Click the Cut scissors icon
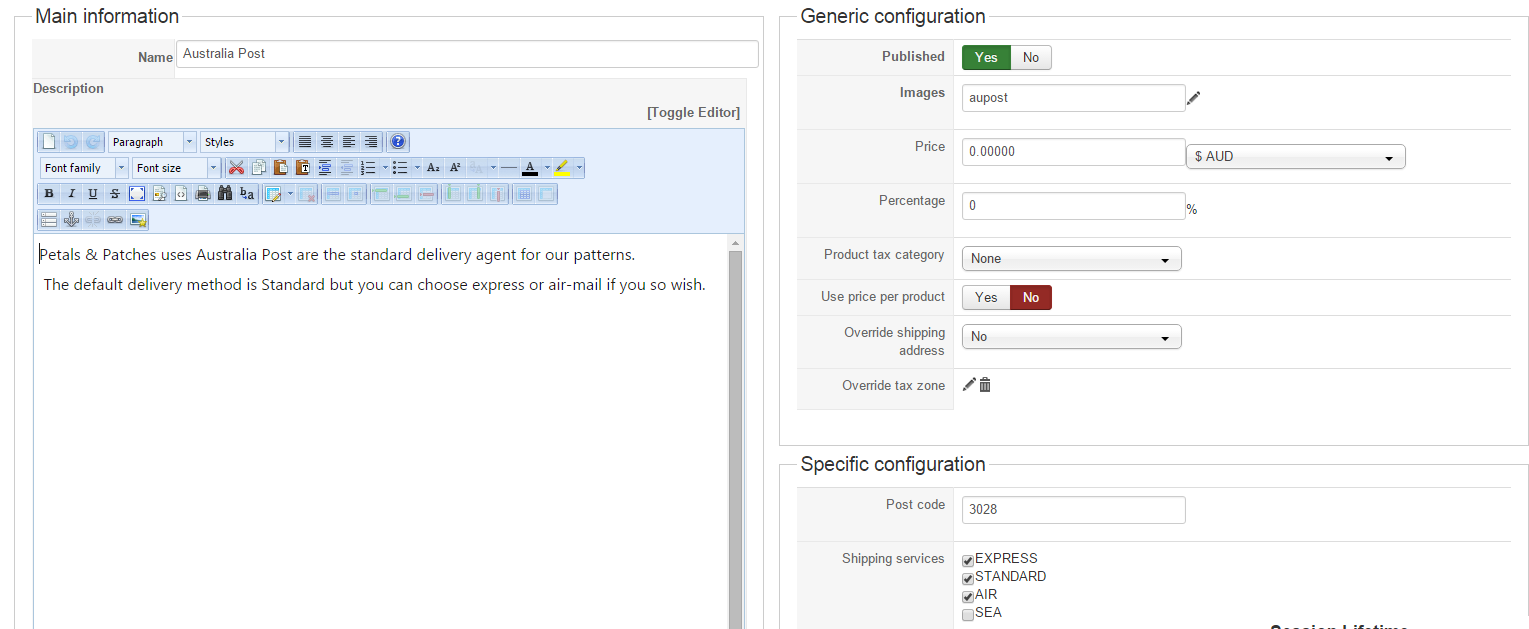Screen dimensions: 1529x629 (236, 168)
